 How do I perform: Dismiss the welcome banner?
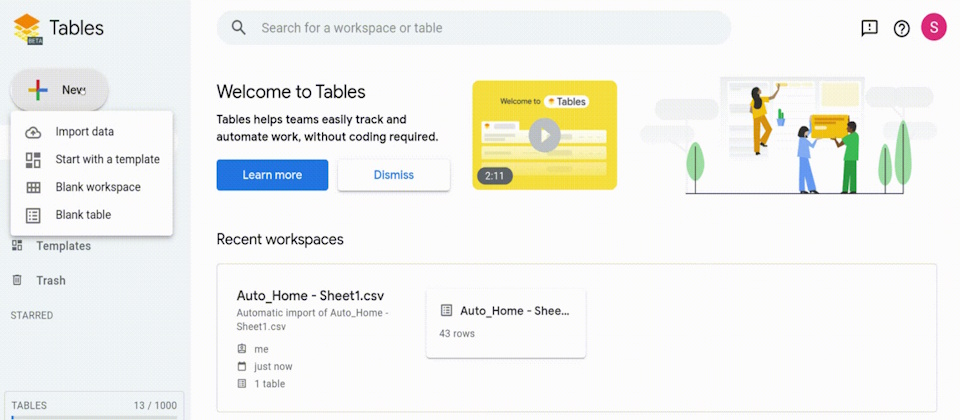[x=393, y=175]
